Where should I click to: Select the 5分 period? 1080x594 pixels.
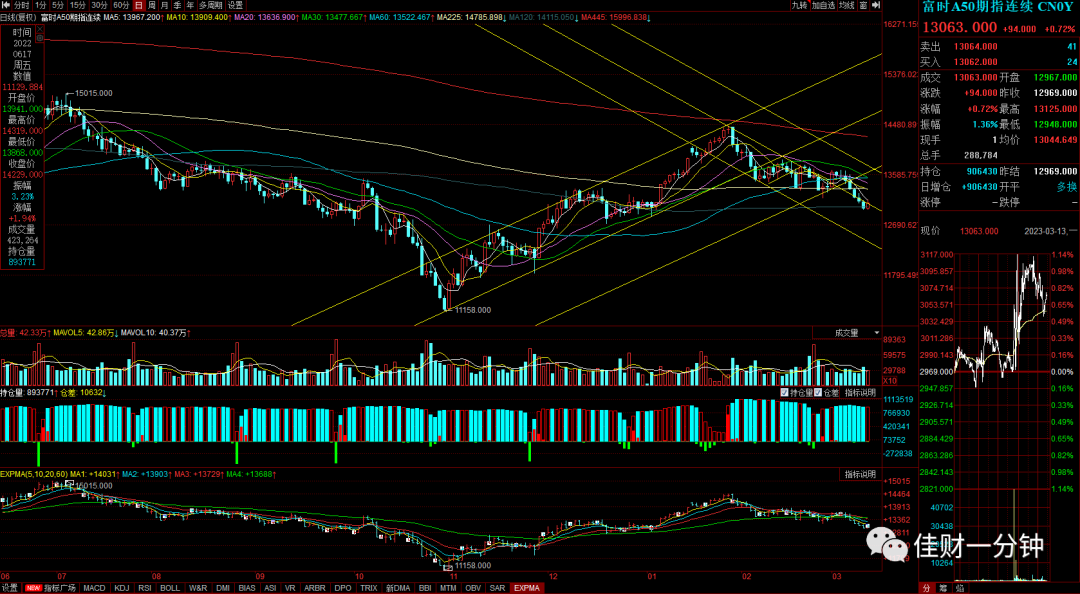click(59, 5)
